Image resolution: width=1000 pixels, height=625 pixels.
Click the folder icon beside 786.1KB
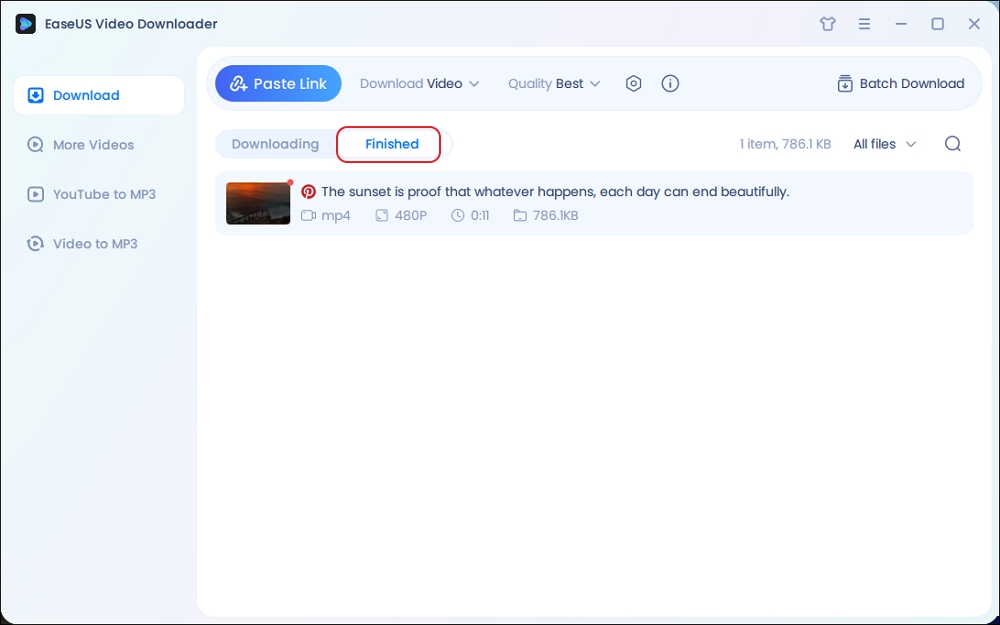(520, 216)
